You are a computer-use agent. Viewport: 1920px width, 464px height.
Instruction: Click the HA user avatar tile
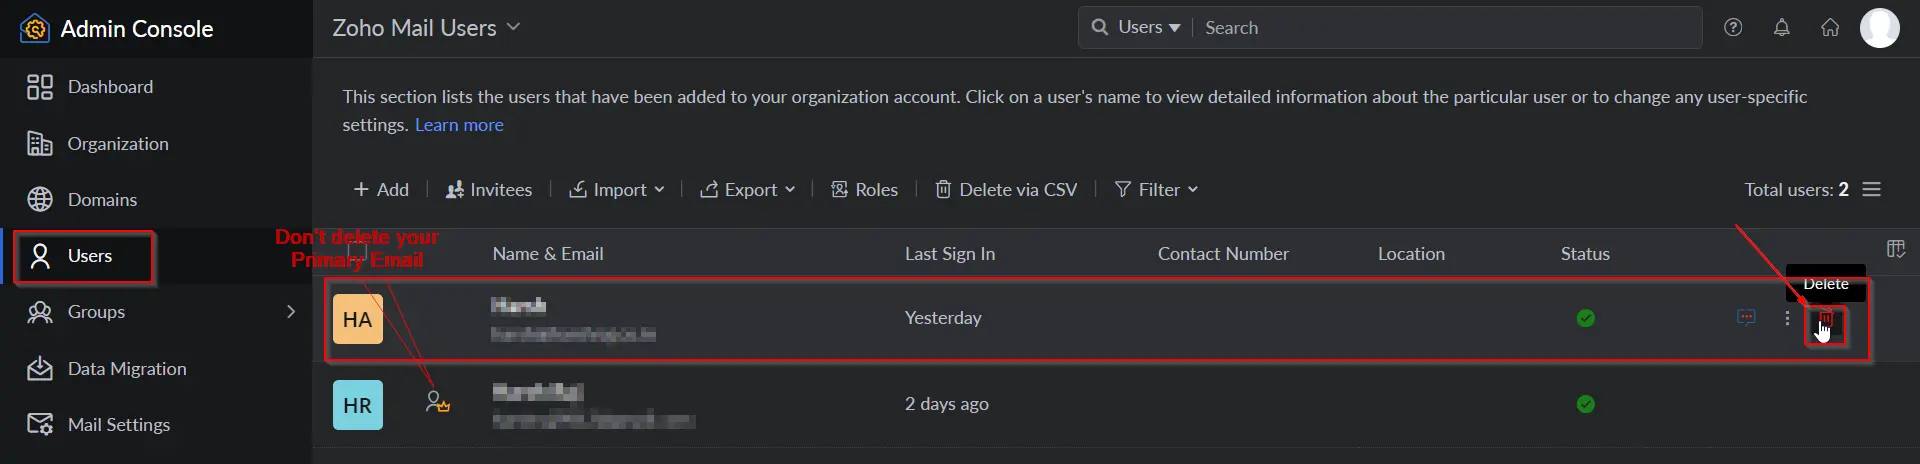357,319
